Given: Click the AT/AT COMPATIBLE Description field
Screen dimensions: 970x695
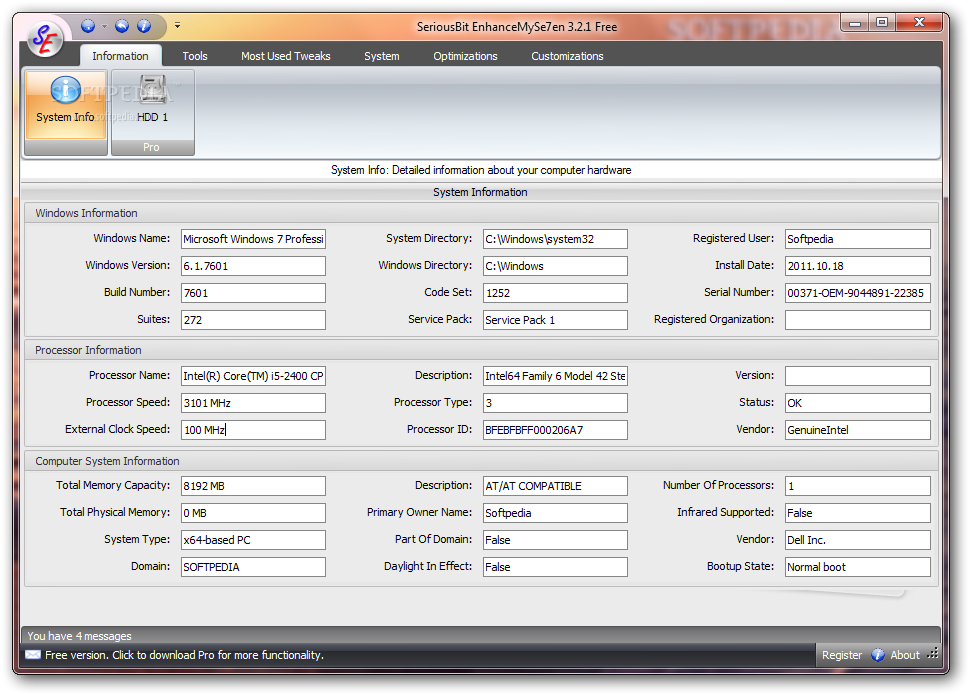Looking at the screenshot, I should 556,486.
